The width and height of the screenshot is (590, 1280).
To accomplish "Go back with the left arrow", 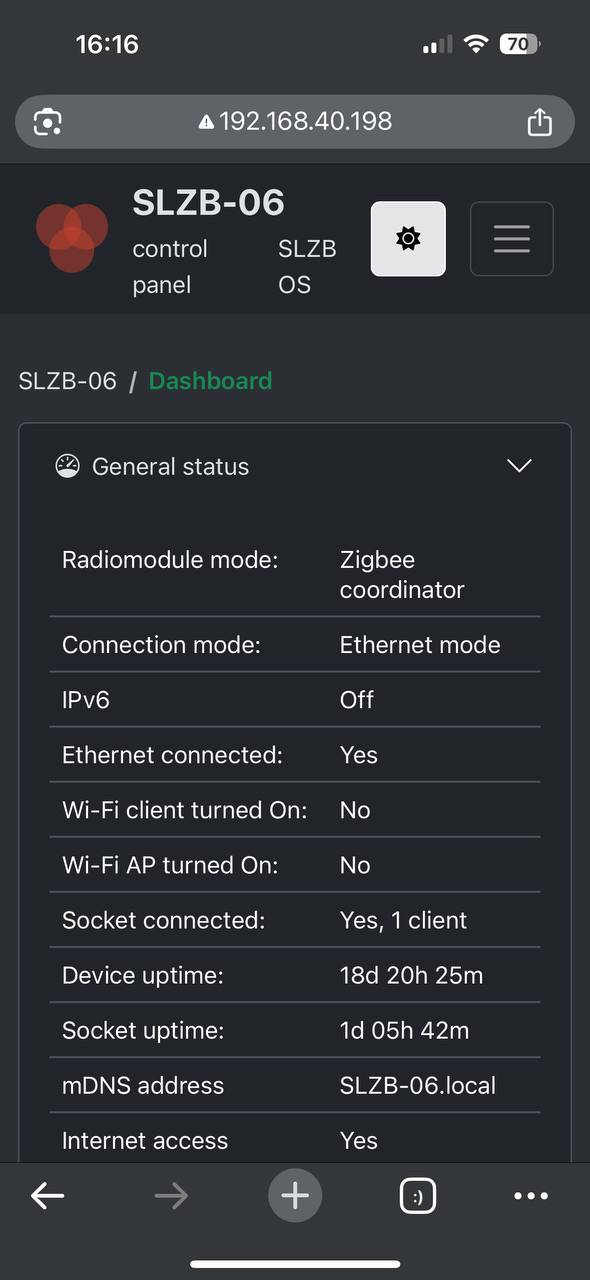I will 47,1196.
